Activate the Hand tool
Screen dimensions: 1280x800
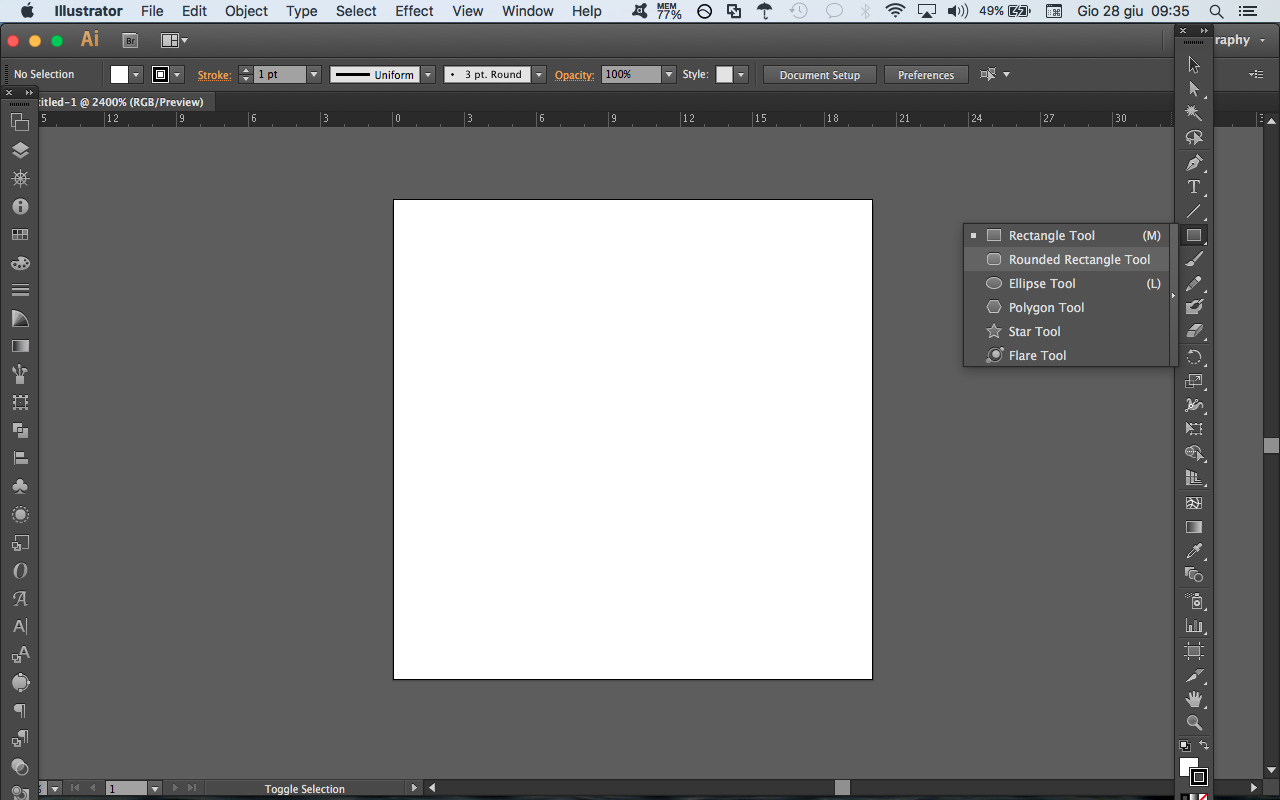point(1194,699)
